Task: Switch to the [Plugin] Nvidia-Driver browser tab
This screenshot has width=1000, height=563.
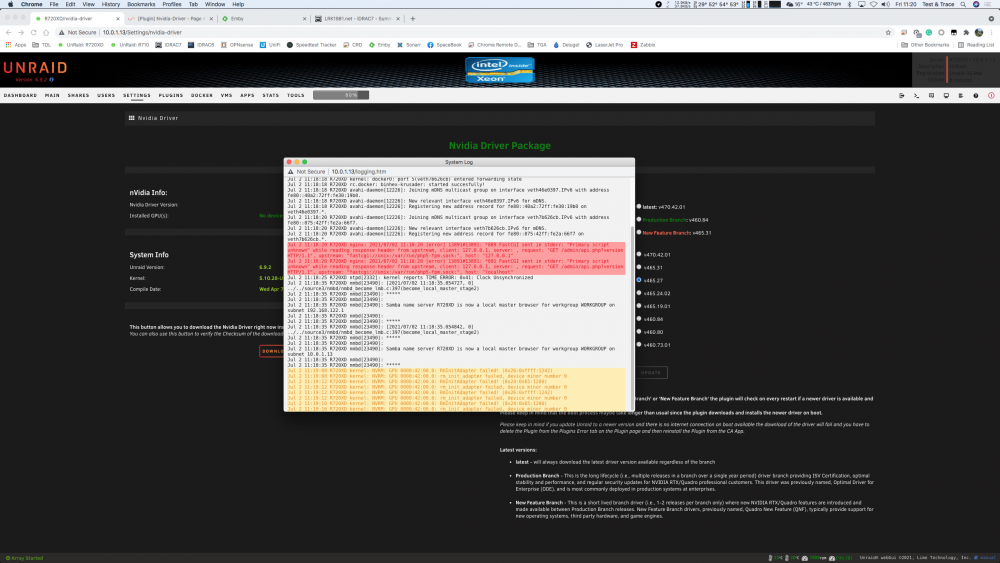Action: (x=170, y=18)
